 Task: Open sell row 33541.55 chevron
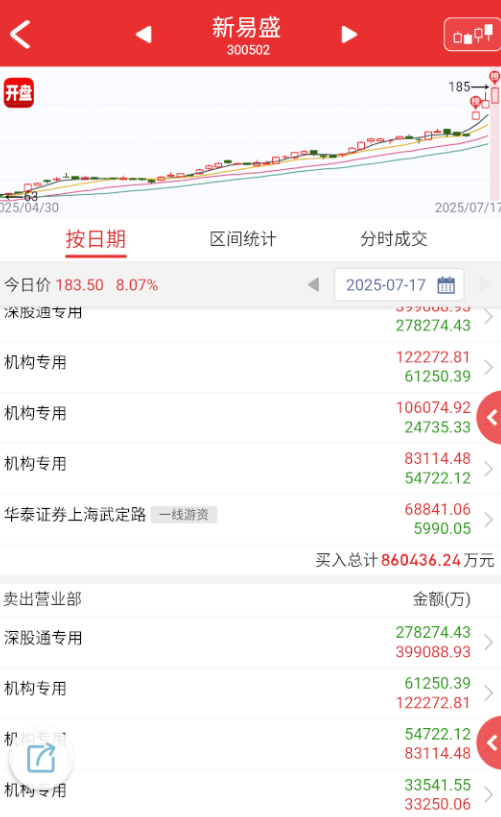pos(489,795)
